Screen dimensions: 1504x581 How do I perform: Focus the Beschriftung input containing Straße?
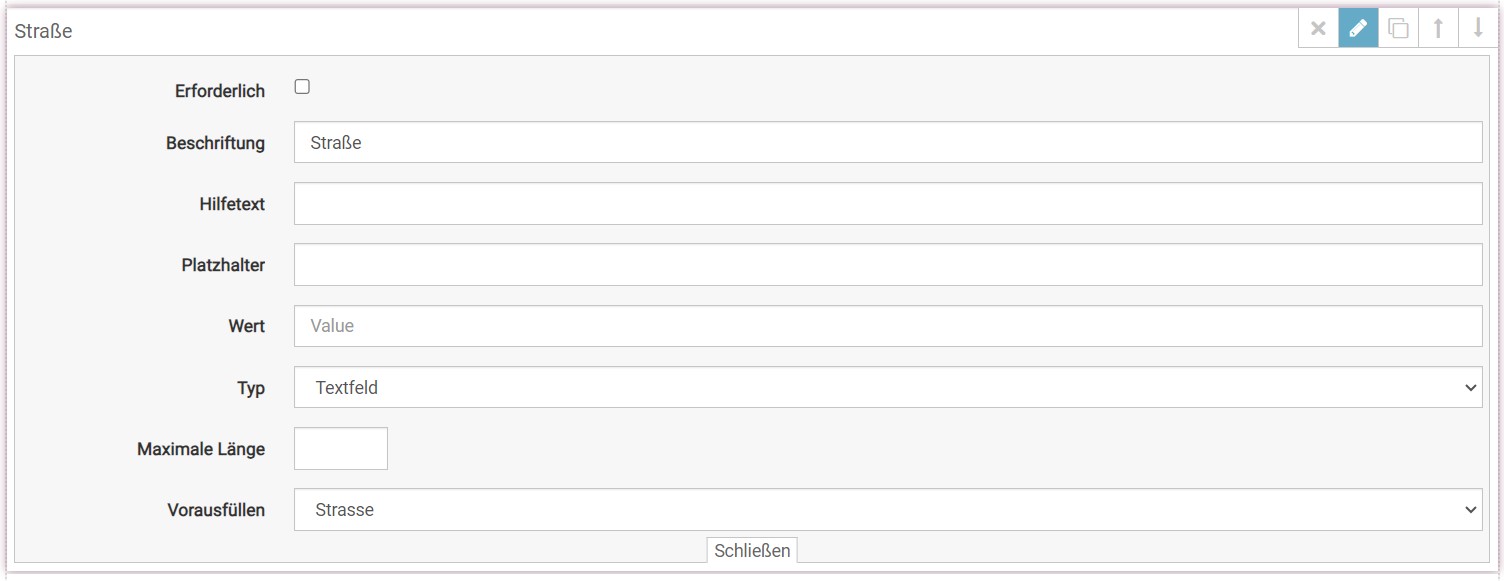(x=887, y=142)
